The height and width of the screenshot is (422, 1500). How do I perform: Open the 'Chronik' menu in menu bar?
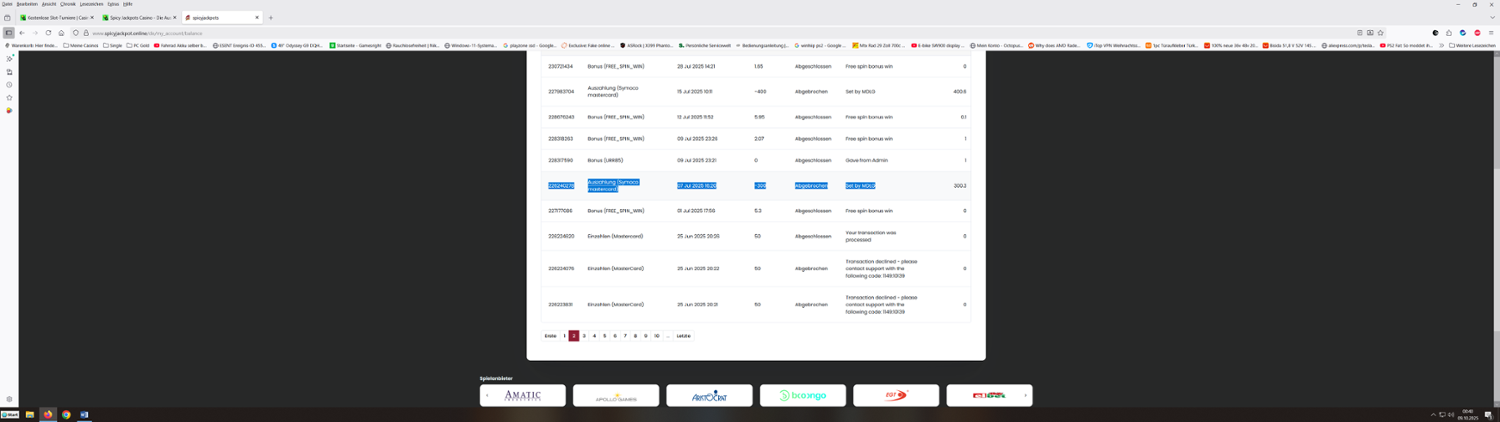68,4
